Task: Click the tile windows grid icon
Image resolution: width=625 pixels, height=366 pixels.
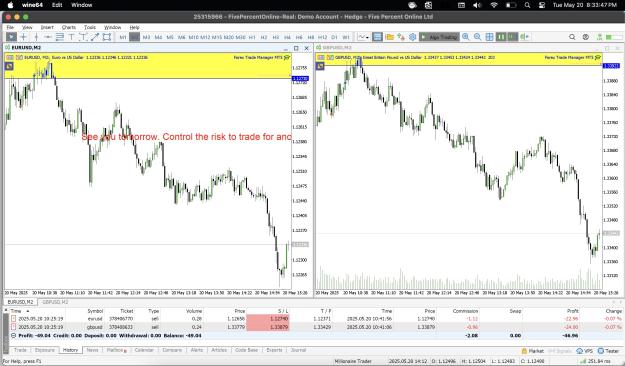Action: (x=489, y=37)
